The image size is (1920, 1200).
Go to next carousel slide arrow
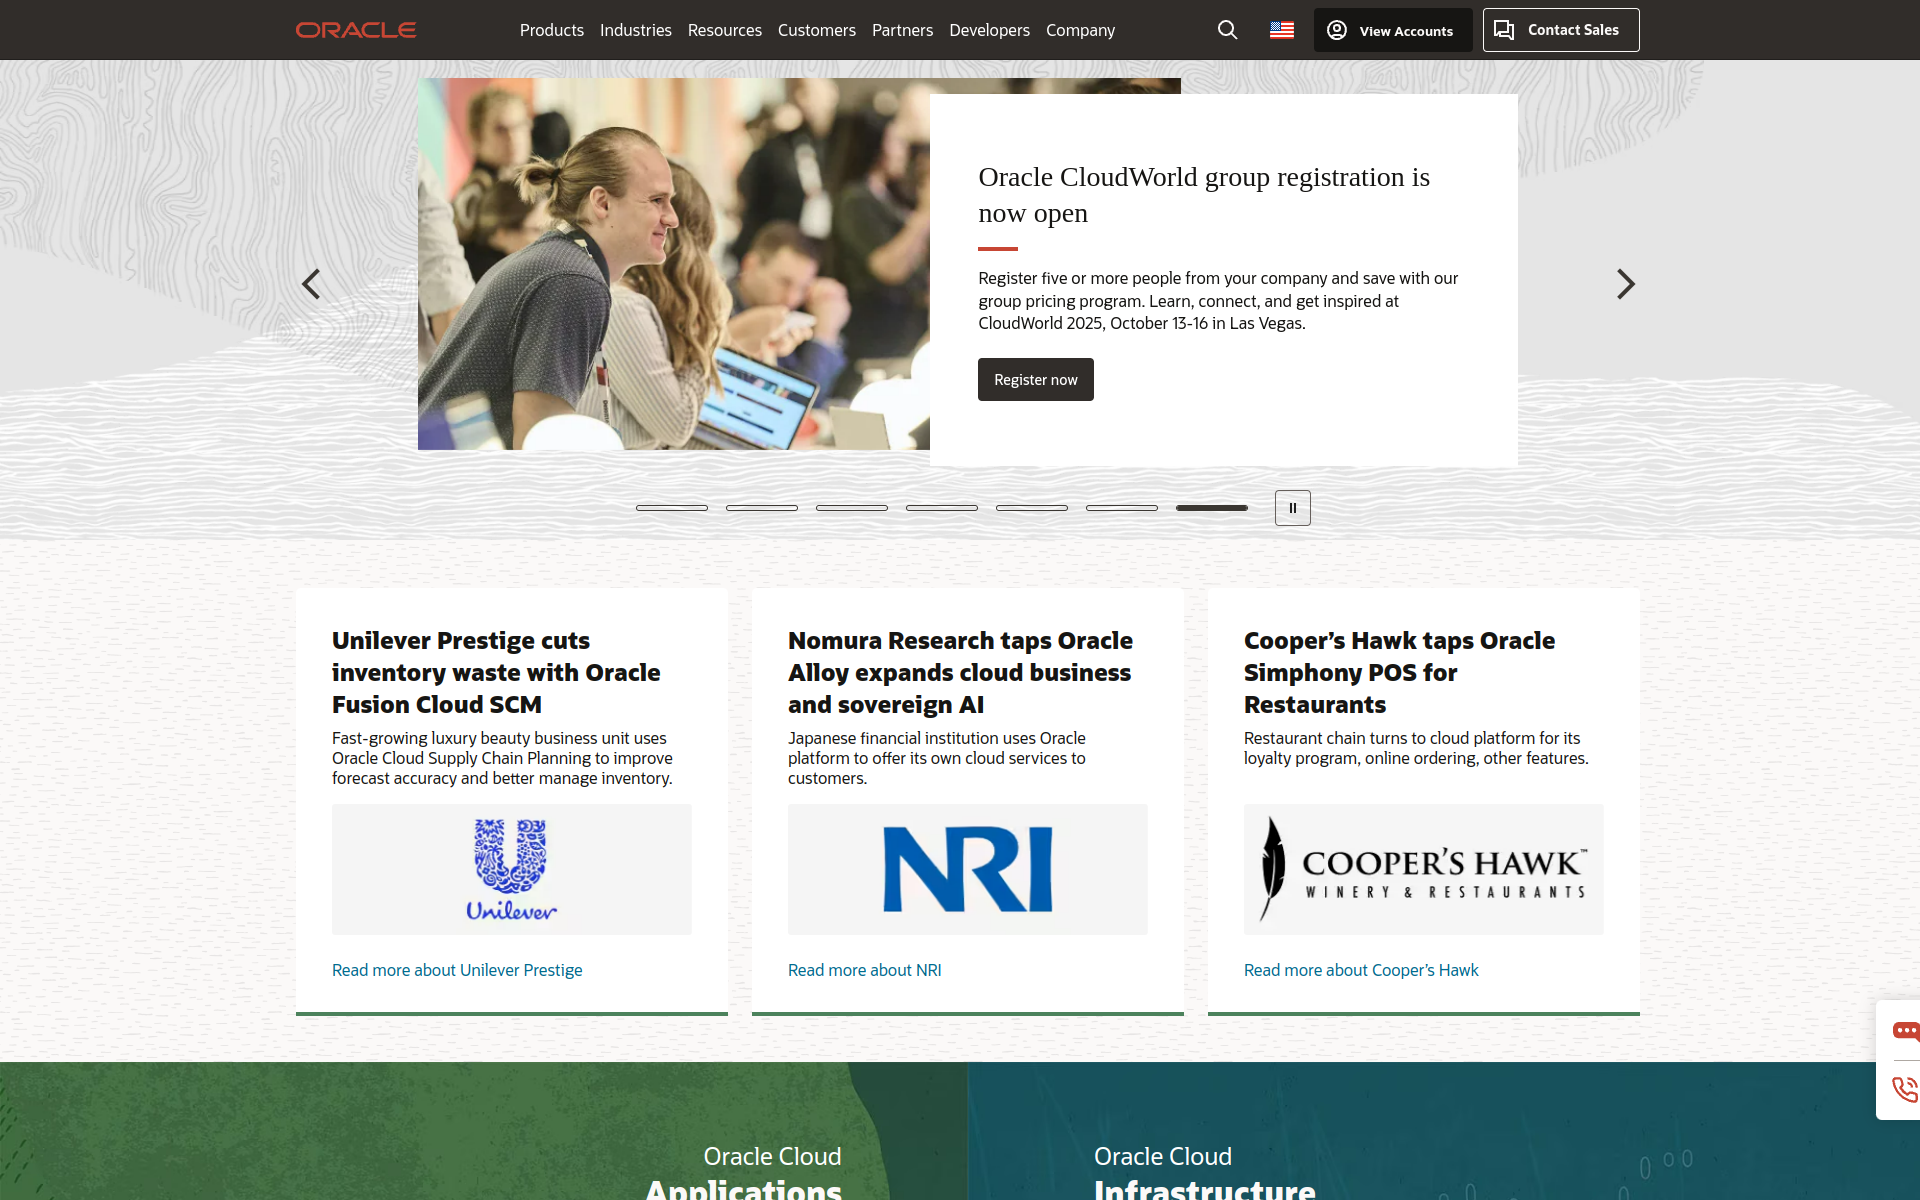pos(1626,284)
